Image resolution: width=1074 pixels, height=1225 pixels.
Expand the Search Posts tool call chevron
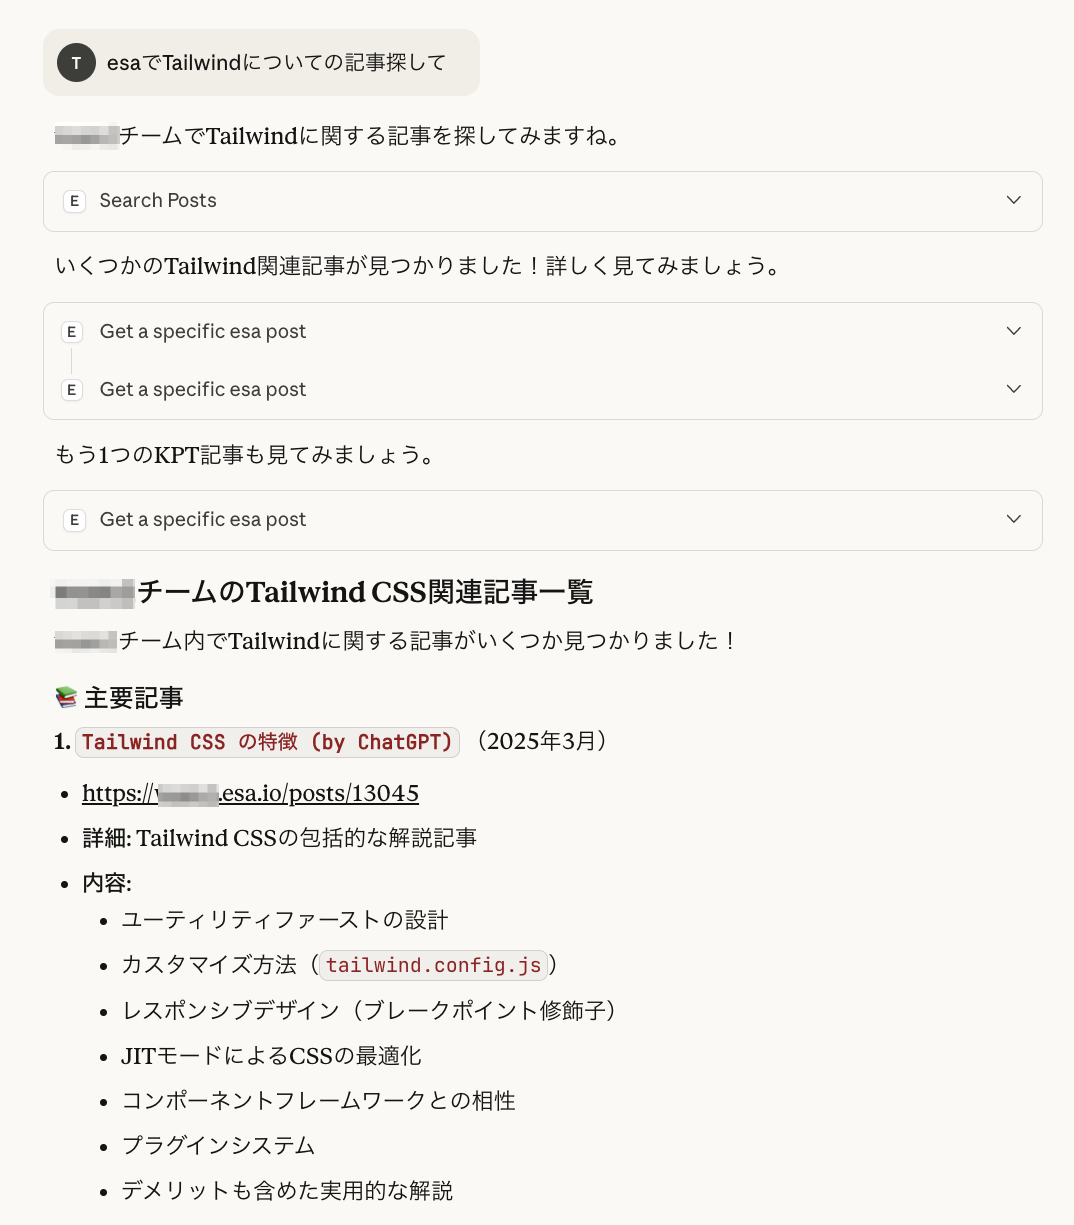pos(1014,200)
